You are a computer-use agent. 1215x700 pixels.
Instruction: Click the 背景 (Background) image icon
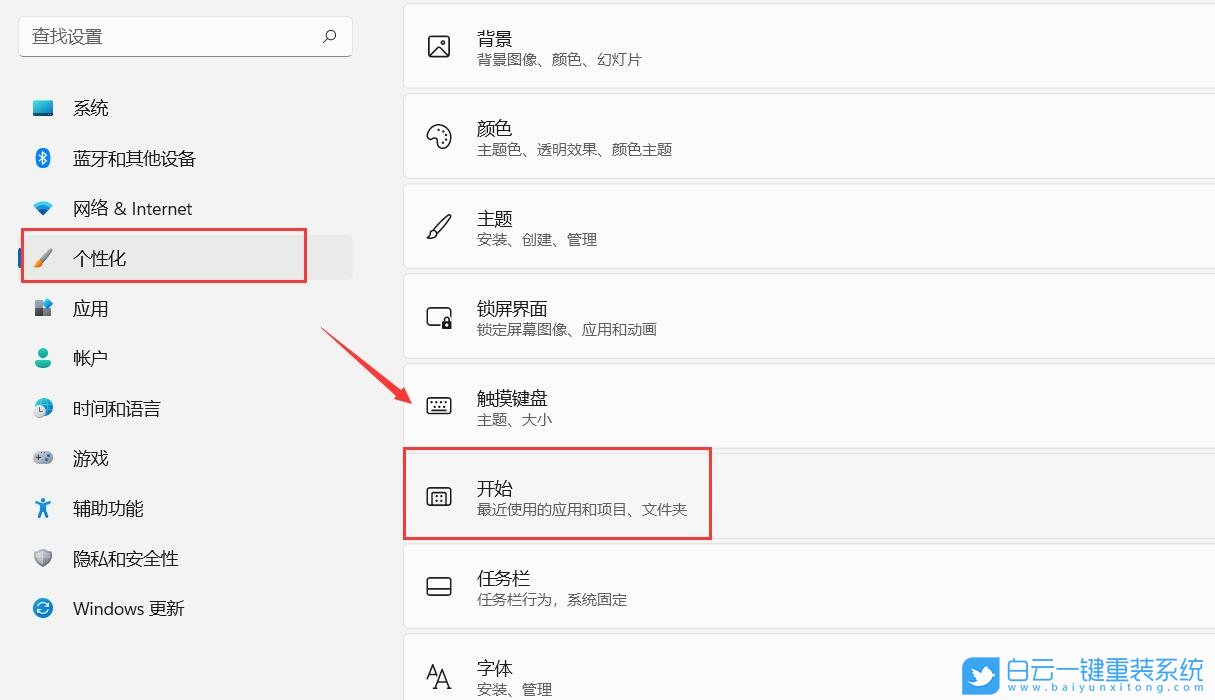pos(439,46)
